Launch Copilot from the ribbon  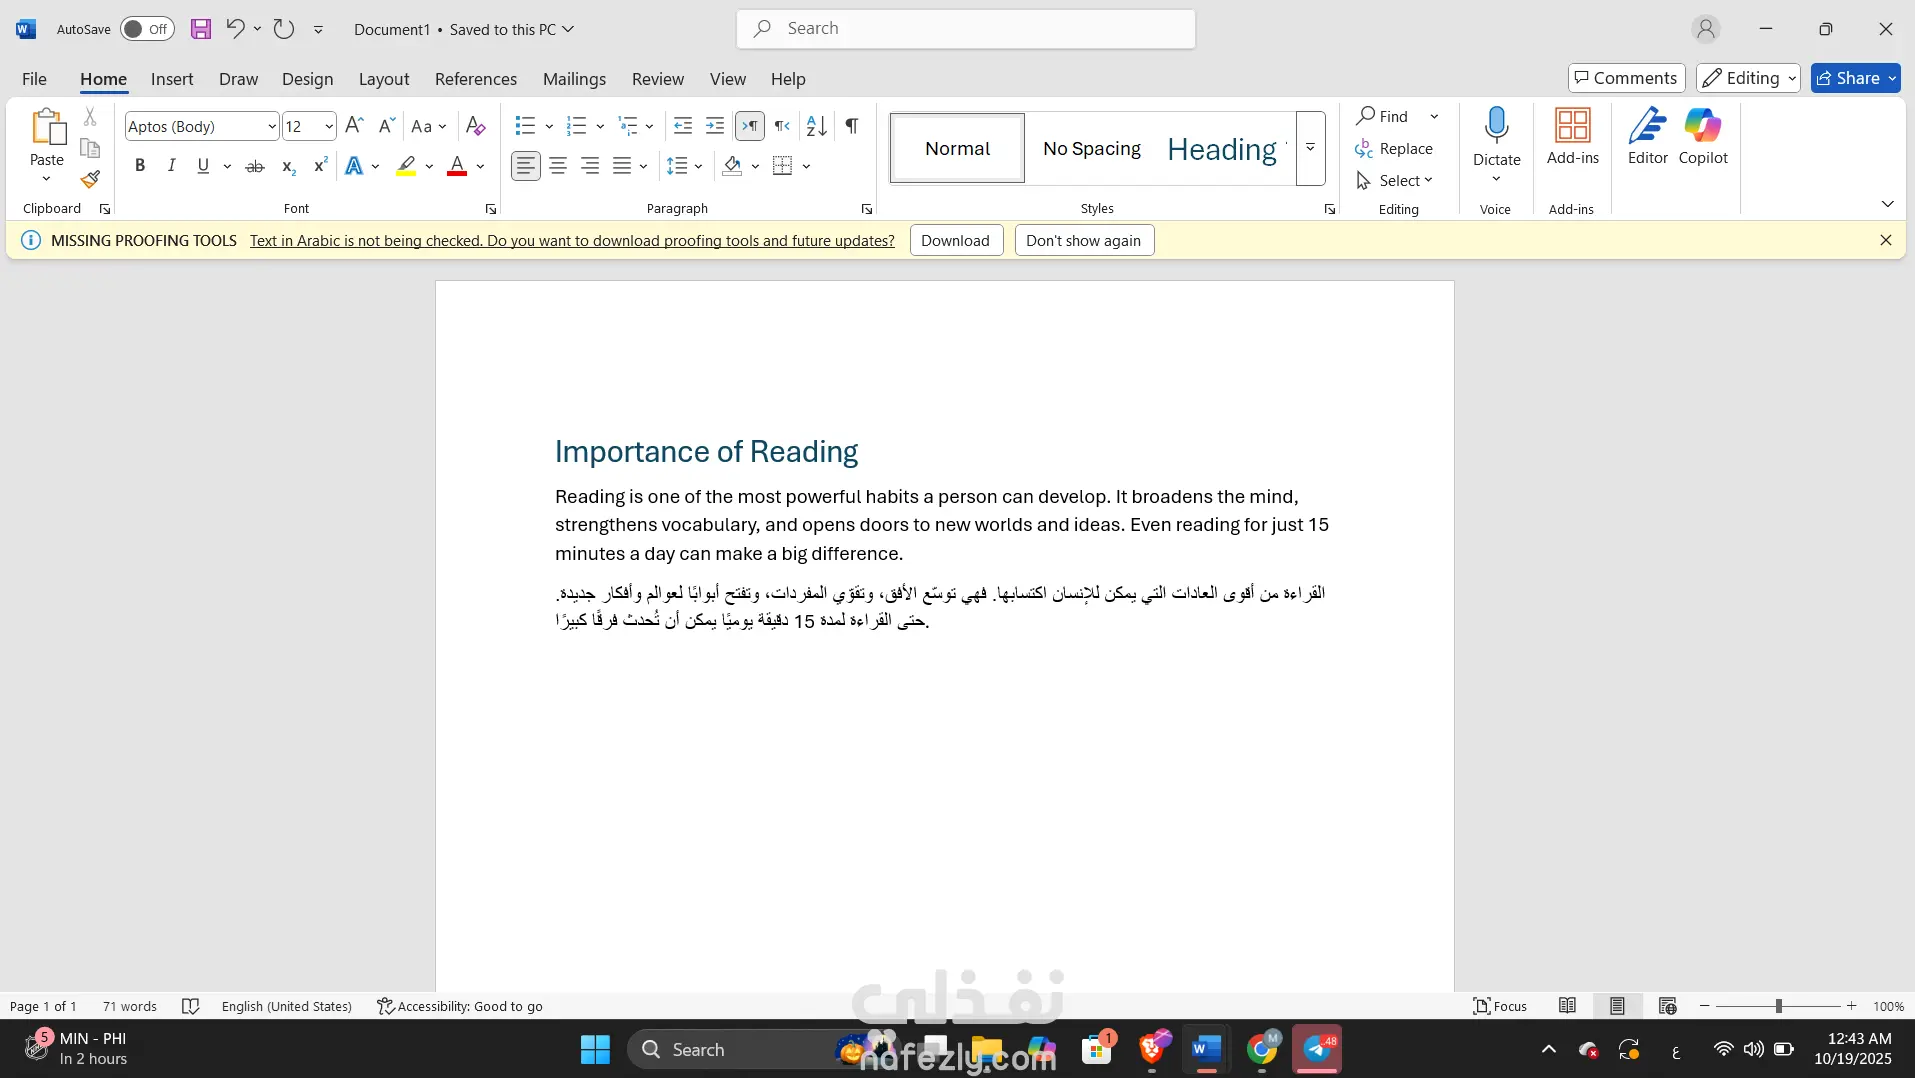pos(1703,137)
